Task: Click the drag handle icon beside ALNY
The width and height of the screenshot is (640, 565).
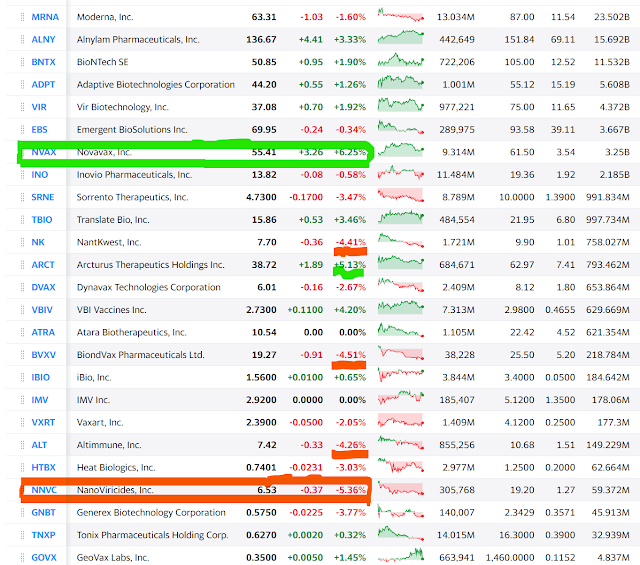Action: [x=22, y=40]
